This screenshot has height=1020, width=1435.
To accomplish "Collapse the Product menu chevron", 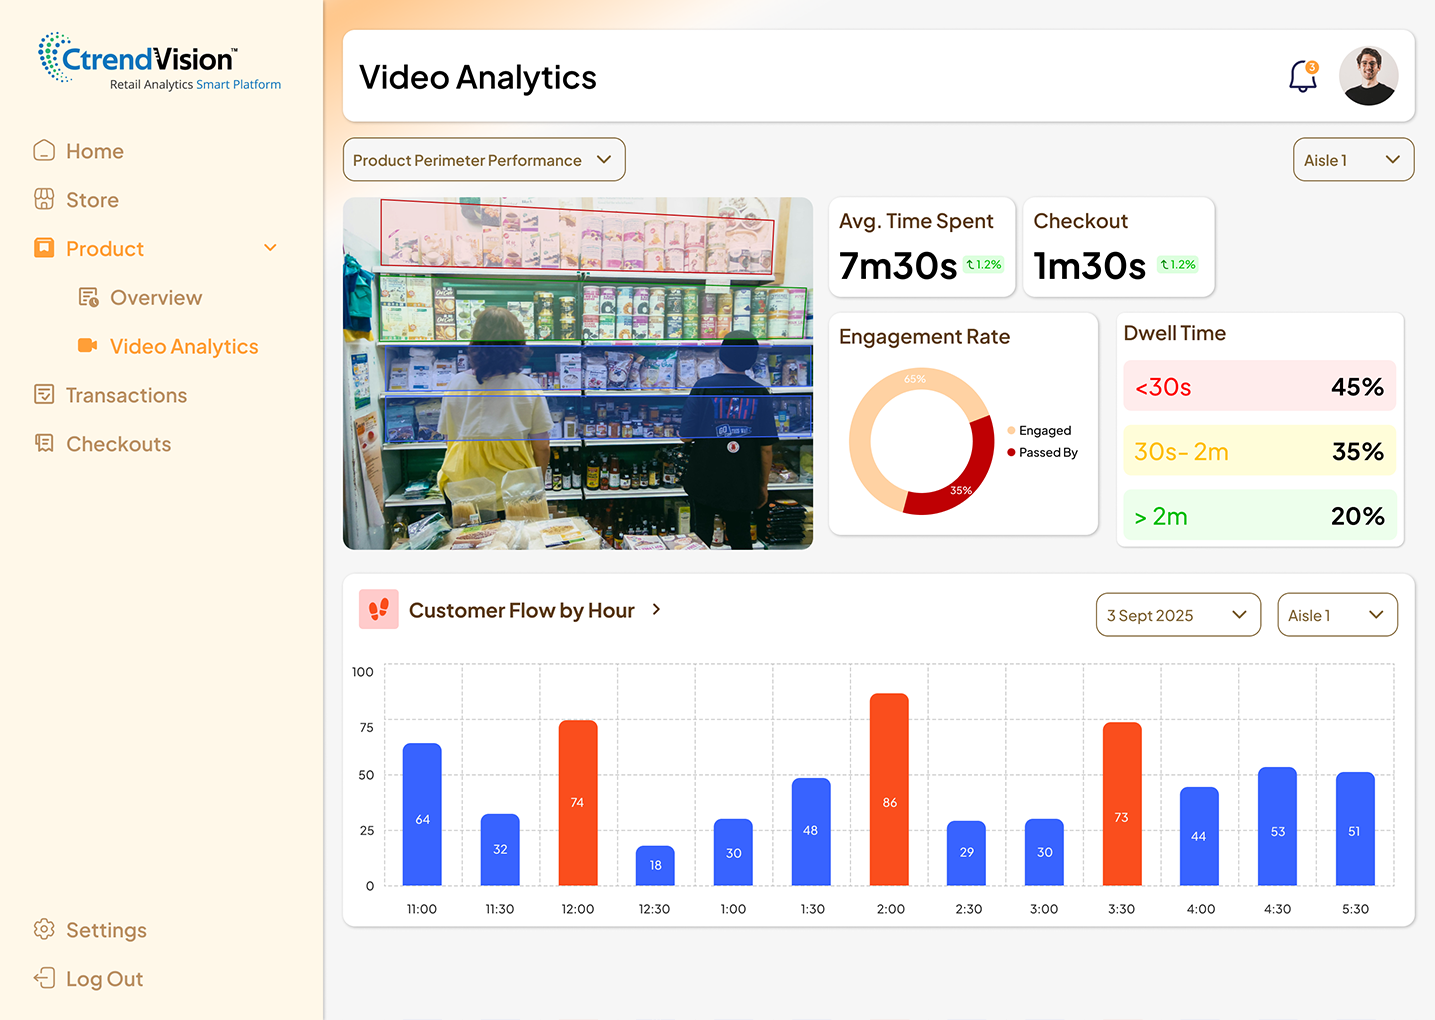I will tap(270, 248).
